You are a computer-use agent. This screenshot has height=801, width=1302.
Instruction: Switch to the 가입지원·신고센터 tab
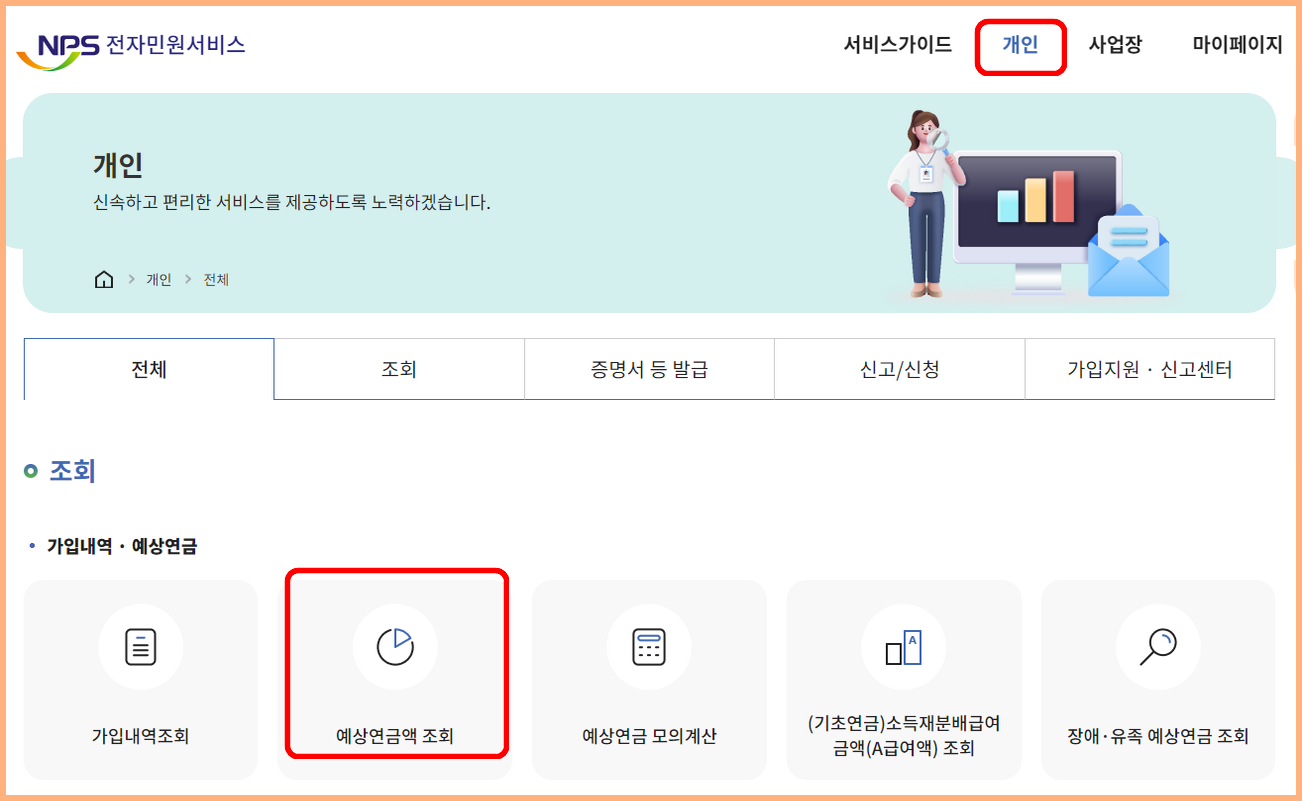1149,369
